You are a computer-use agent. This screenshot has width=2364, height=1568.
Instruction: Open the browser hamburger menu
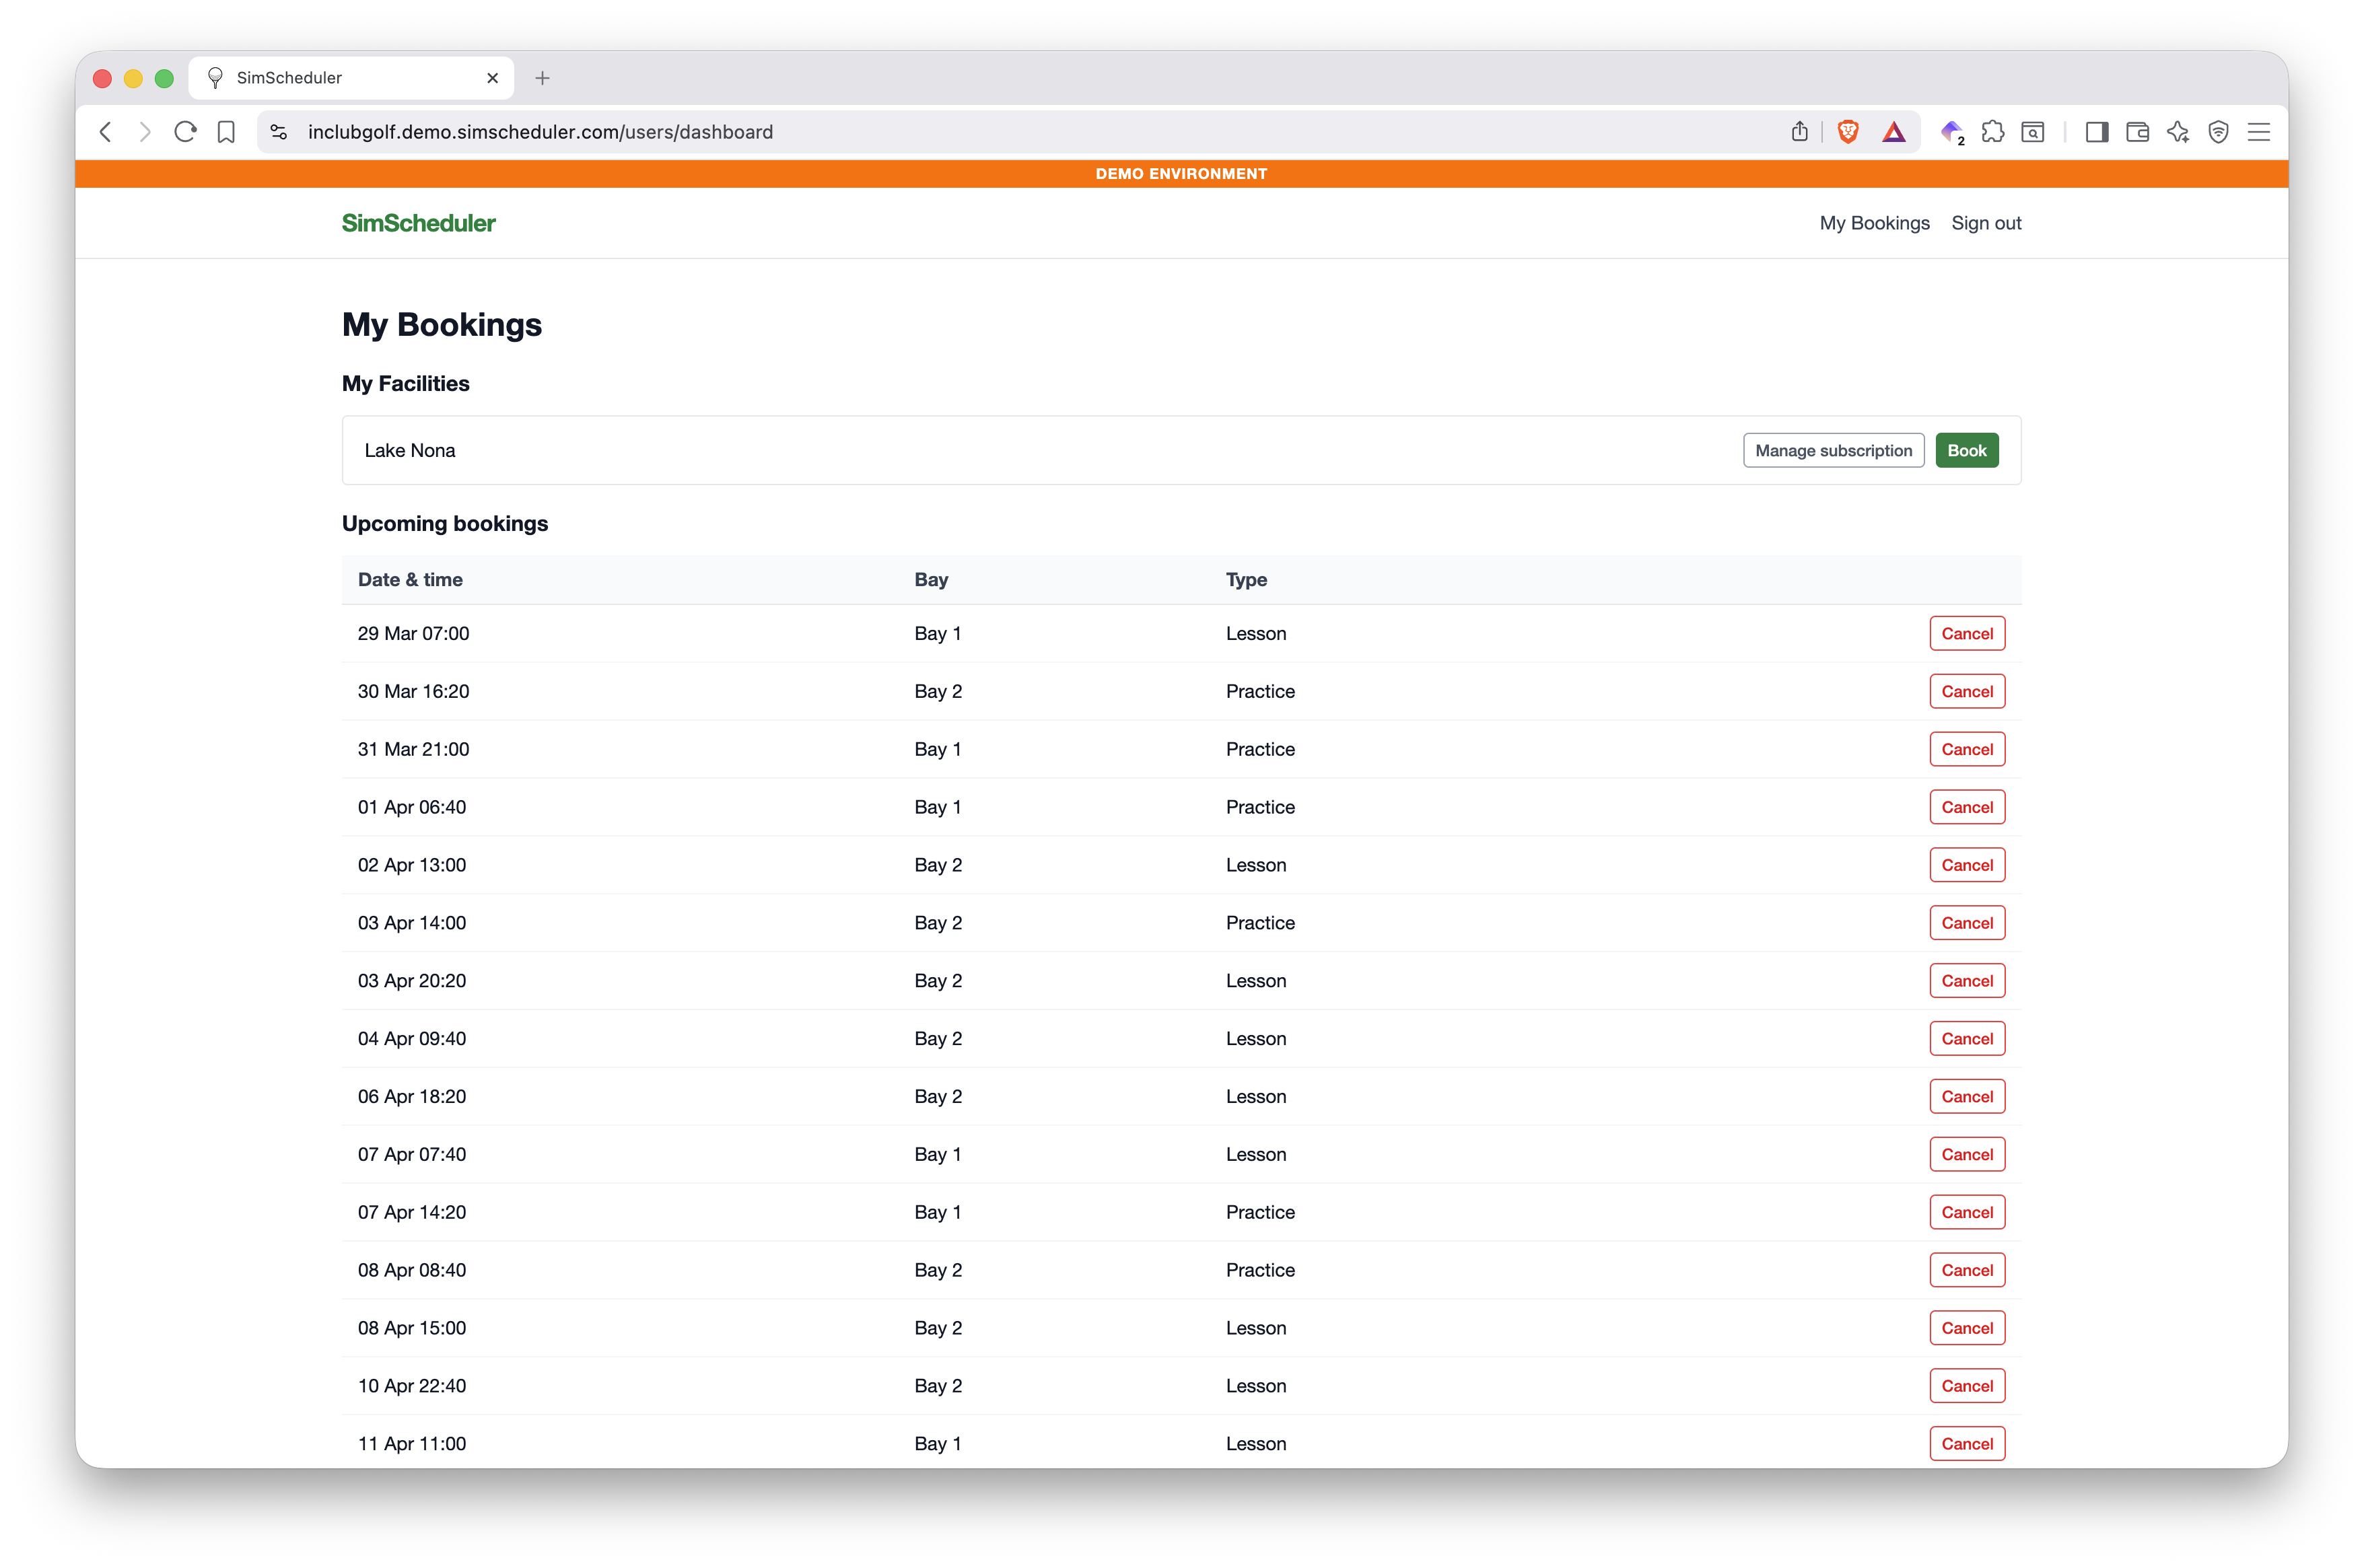pos(2259,131)
